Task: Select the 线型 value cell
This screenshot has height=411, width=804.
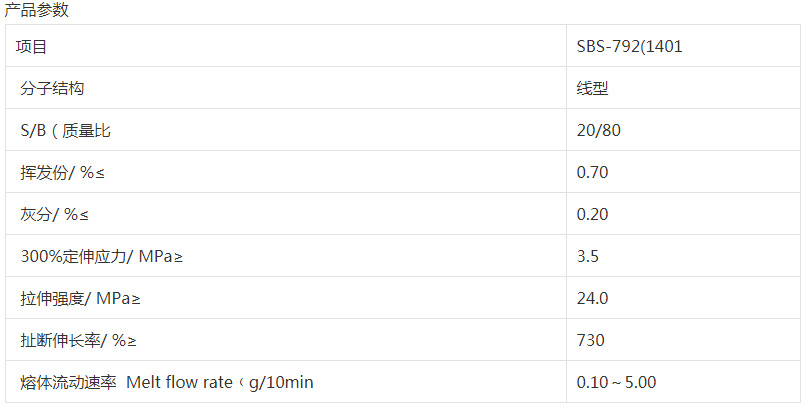Action: [593, 88]
